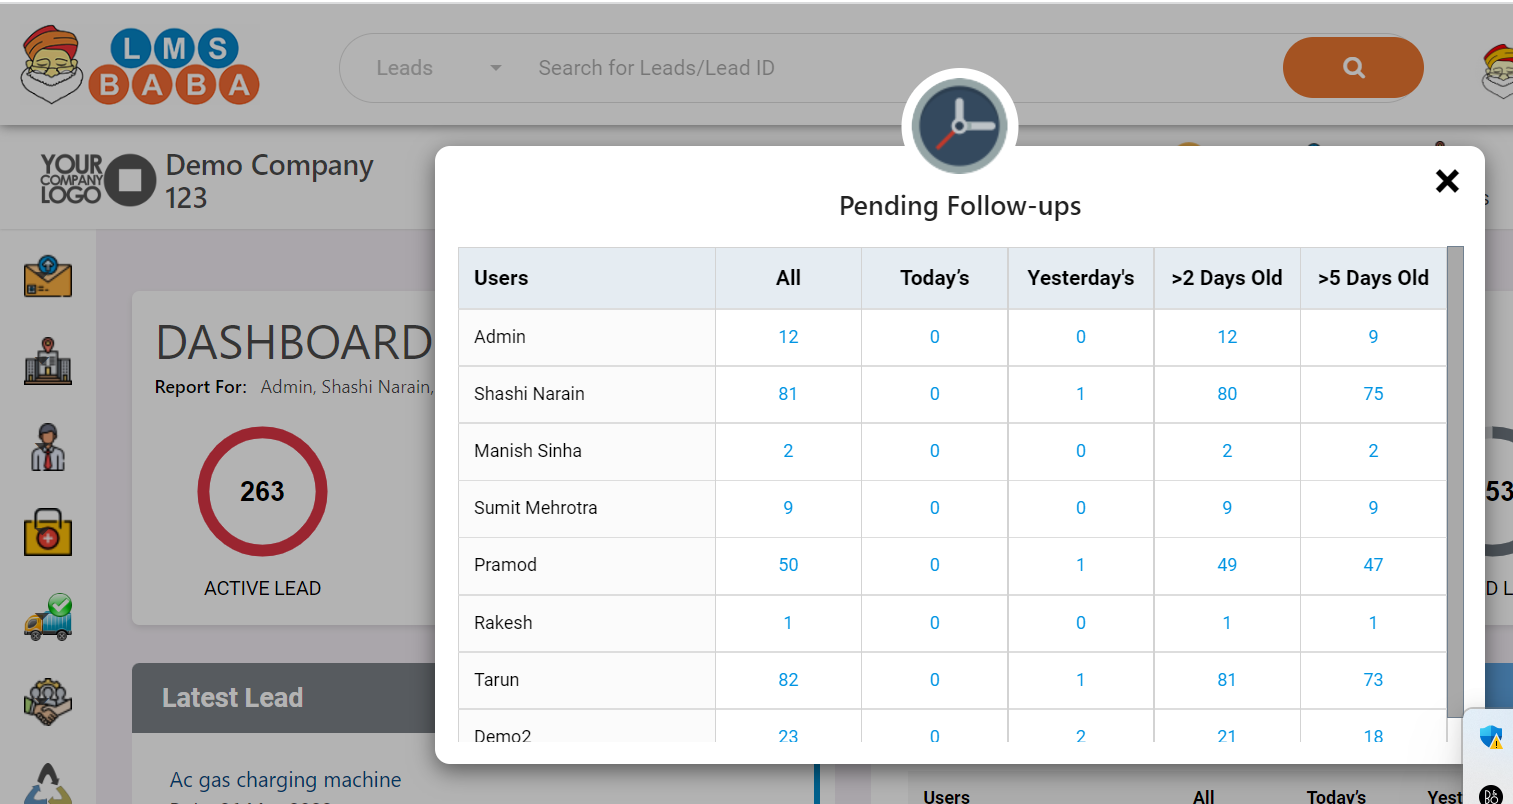This screenshot has width=1513, height=804.
Task: Click the yellow briefcase with plus icon
Action: point(47,532)
